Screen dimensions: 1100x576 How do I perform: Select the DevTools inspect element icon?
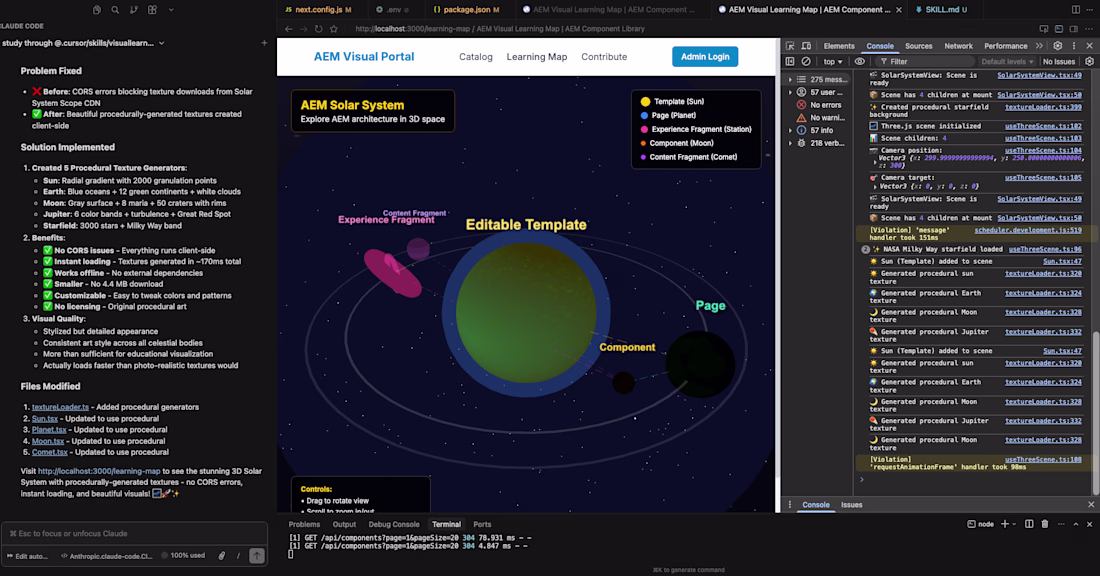pos(791,46)
